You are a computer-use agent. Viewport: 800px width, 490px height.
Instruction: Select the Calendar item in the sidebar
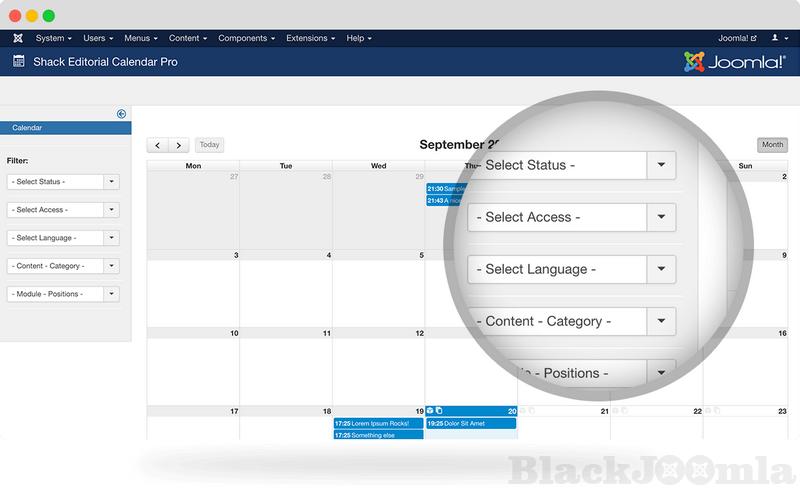(65, 128)
